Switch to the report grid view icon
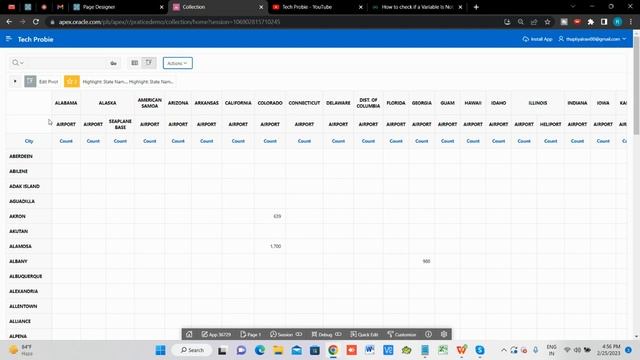The width and height of the screenshot is (640, 360). [135, 63]
